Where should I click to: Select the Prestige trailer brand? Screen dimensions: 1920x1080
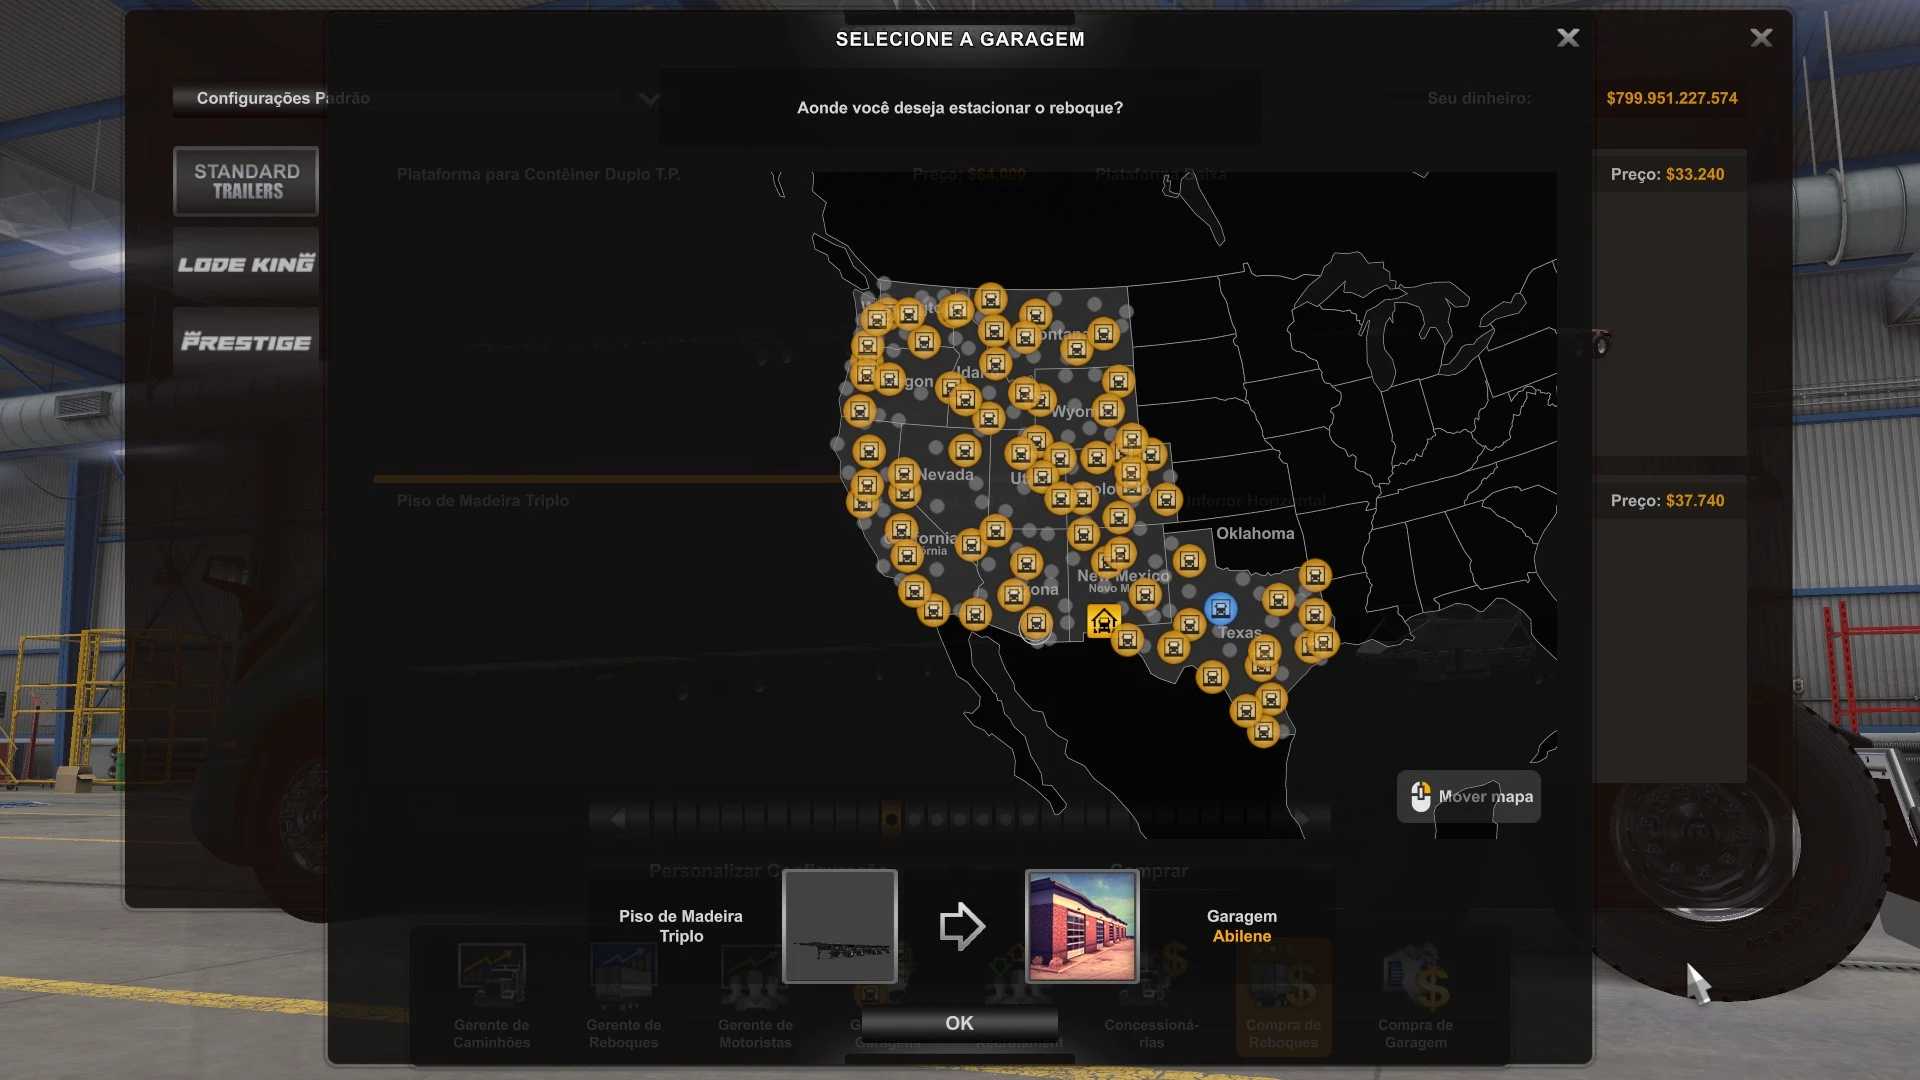pyautogui.click(x=246, y=342)
